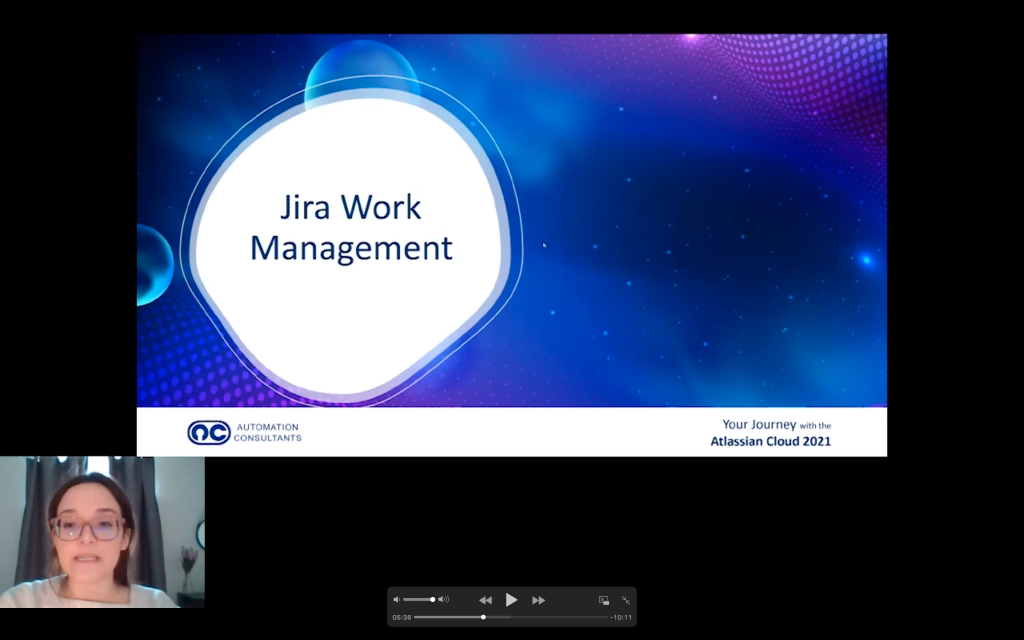
Task: Enable picture-in-picture mode
Action: click(x=603, y=600)
